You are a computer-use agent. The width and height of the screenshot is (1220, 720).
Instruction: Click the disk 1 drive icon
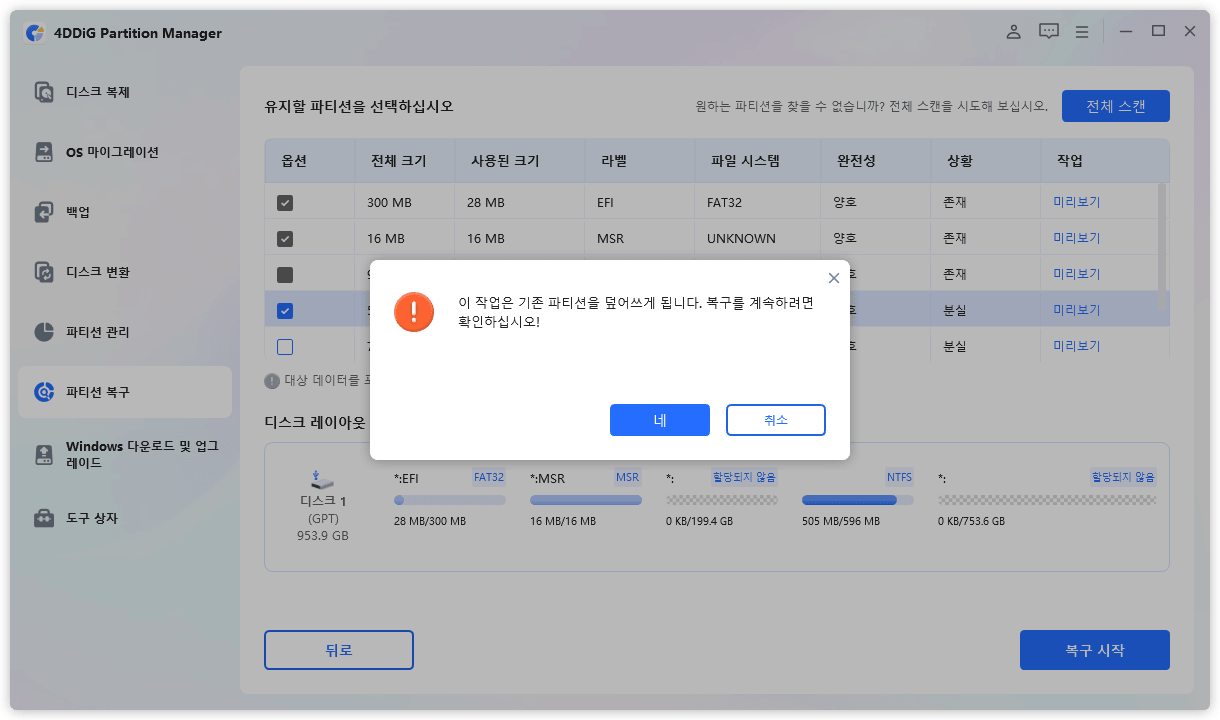(322, 479)
